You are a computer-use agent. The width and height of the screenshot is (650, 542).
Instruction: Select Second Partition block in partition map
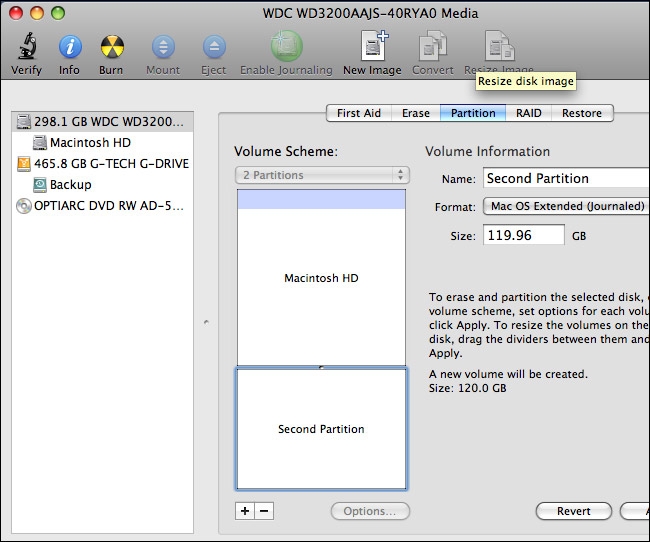(321, 429)
